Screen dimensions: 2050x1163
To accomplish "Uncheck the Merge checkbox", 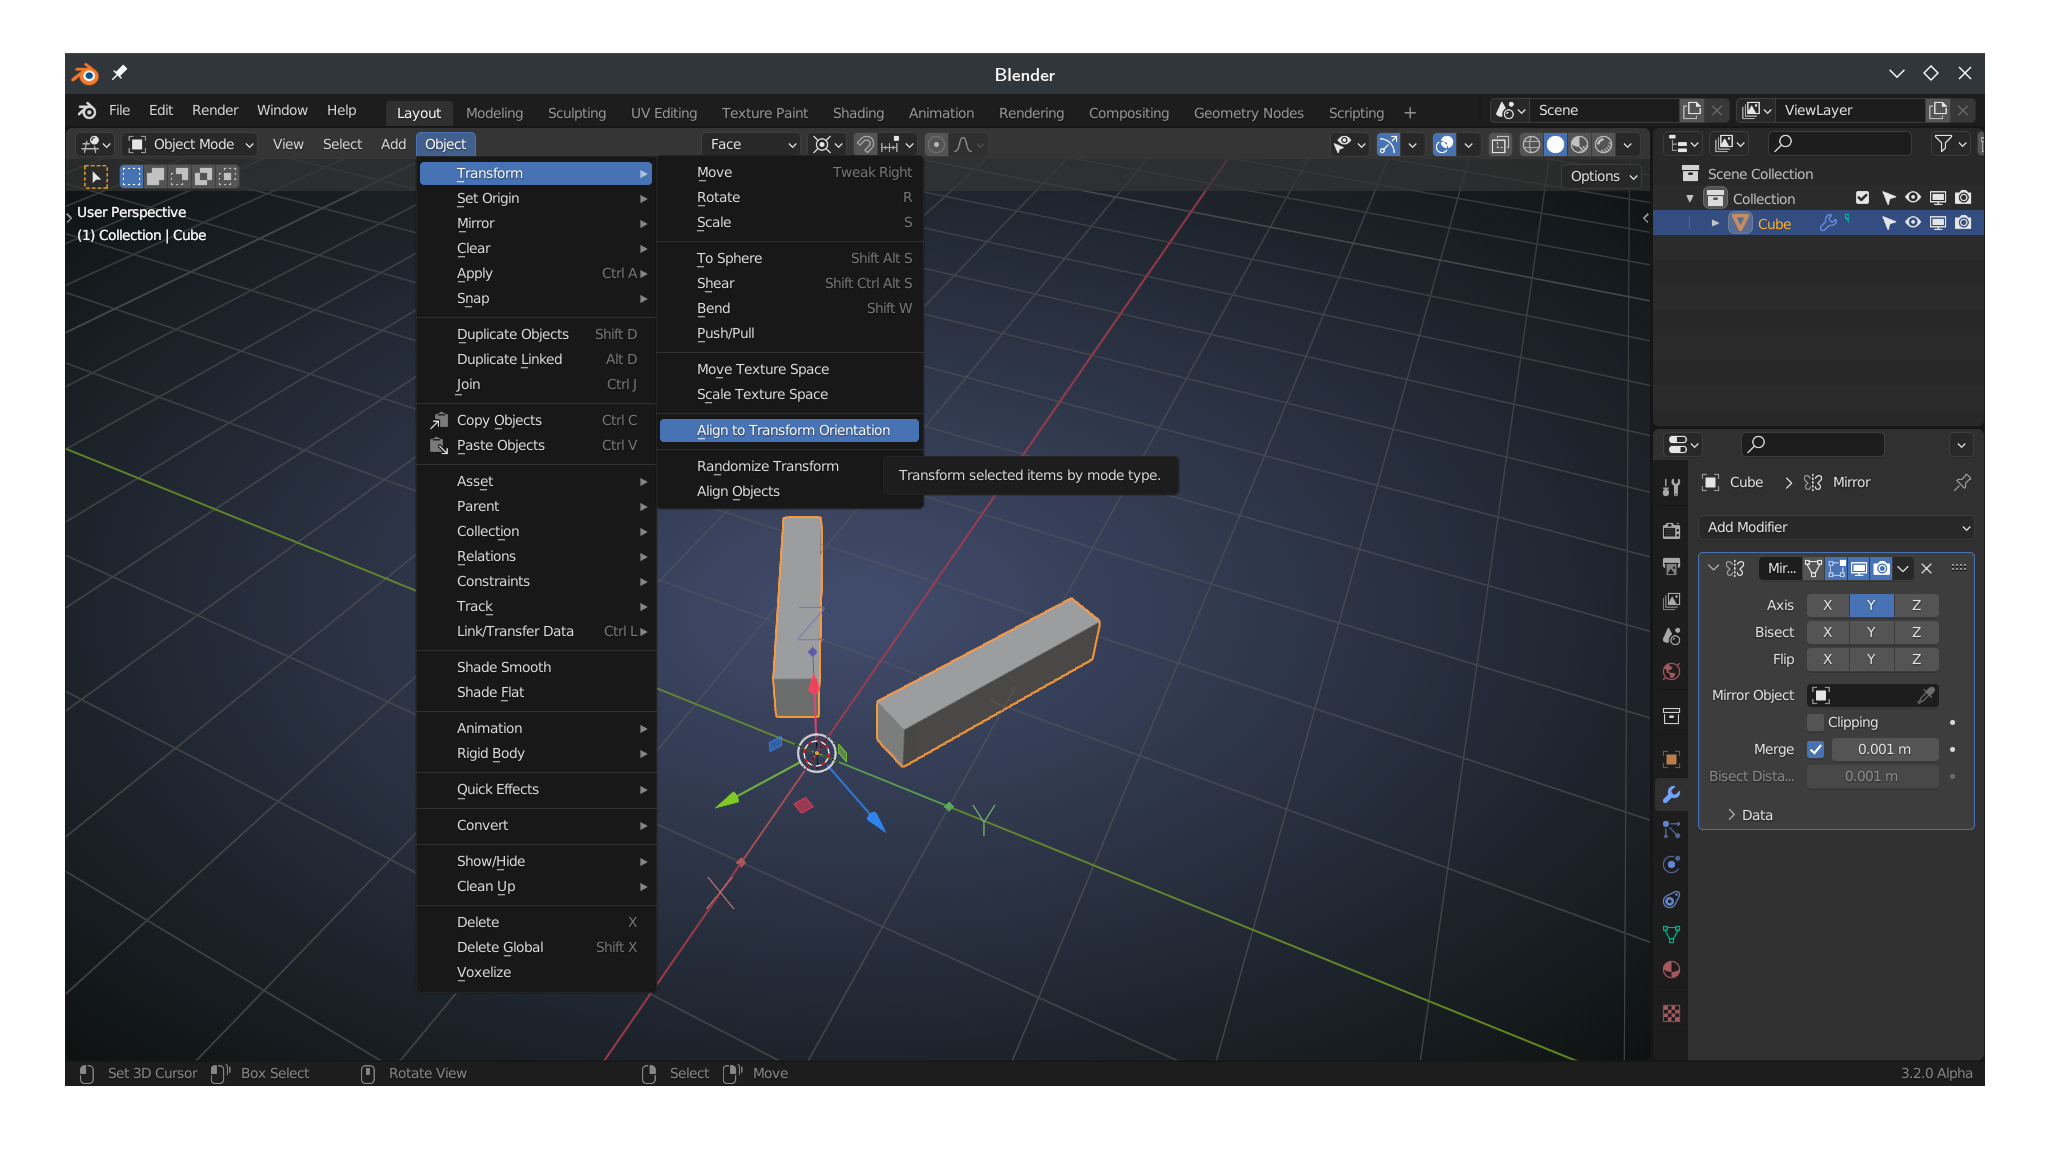I will pos(1816,749).
